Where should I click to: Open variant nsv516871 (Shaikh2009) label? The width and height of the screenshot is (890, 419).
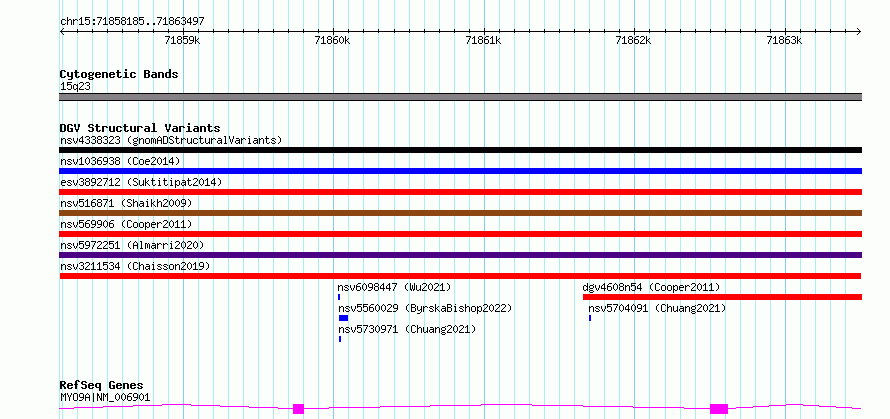pyautogui.click(x=126, y=203)
